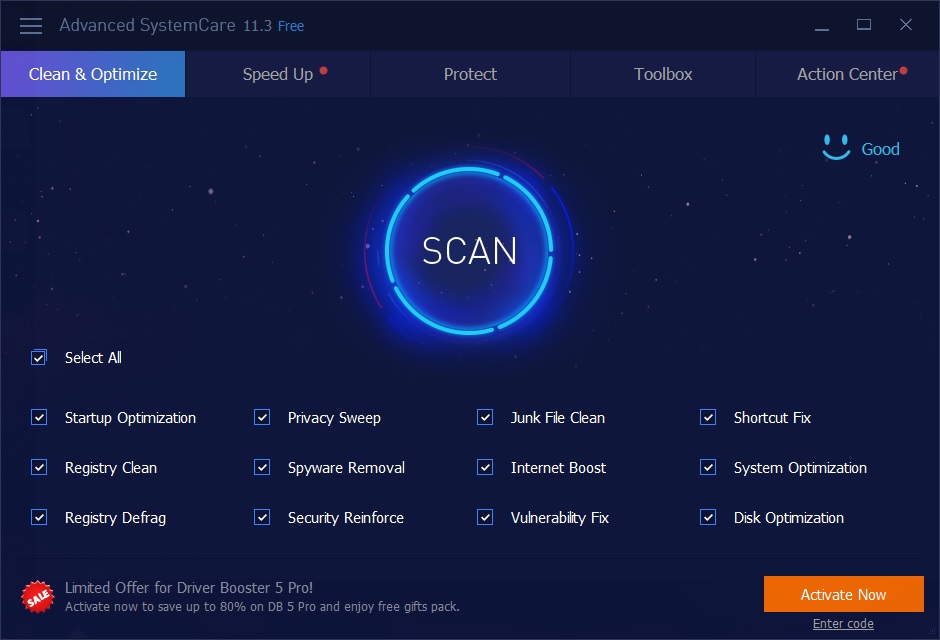940x640 pixels.
Task: Toggle Security Reinforce checkbox
Action: point(262,517)
